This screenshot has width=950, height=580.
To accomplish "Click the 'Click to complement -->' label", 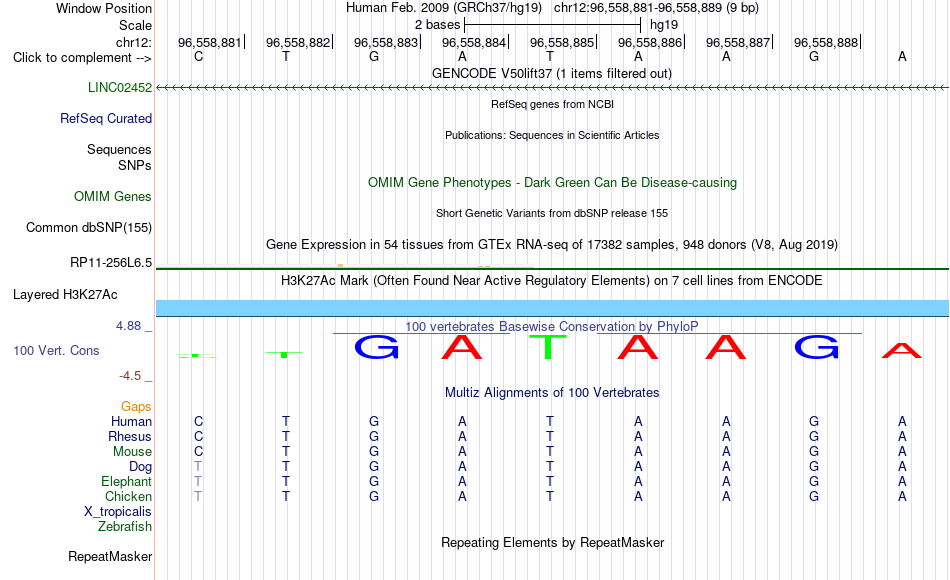I will pos(82,58).
